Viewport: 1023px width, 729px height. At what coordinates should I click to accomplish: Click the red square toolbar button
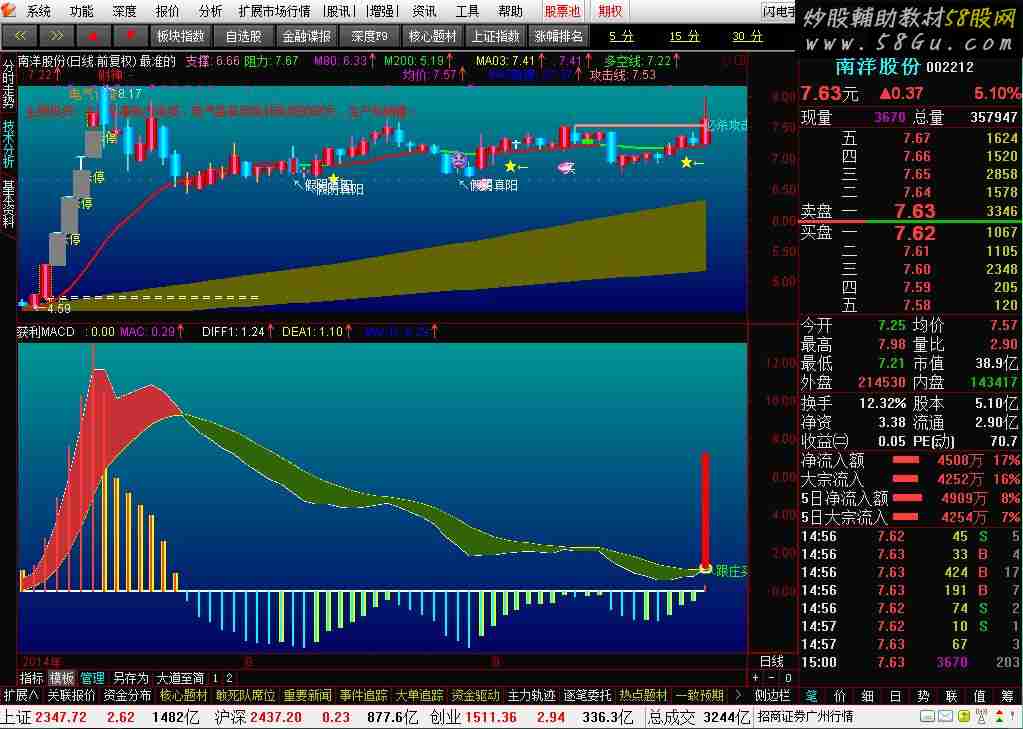pyautogui.click(x=93, y=37)
